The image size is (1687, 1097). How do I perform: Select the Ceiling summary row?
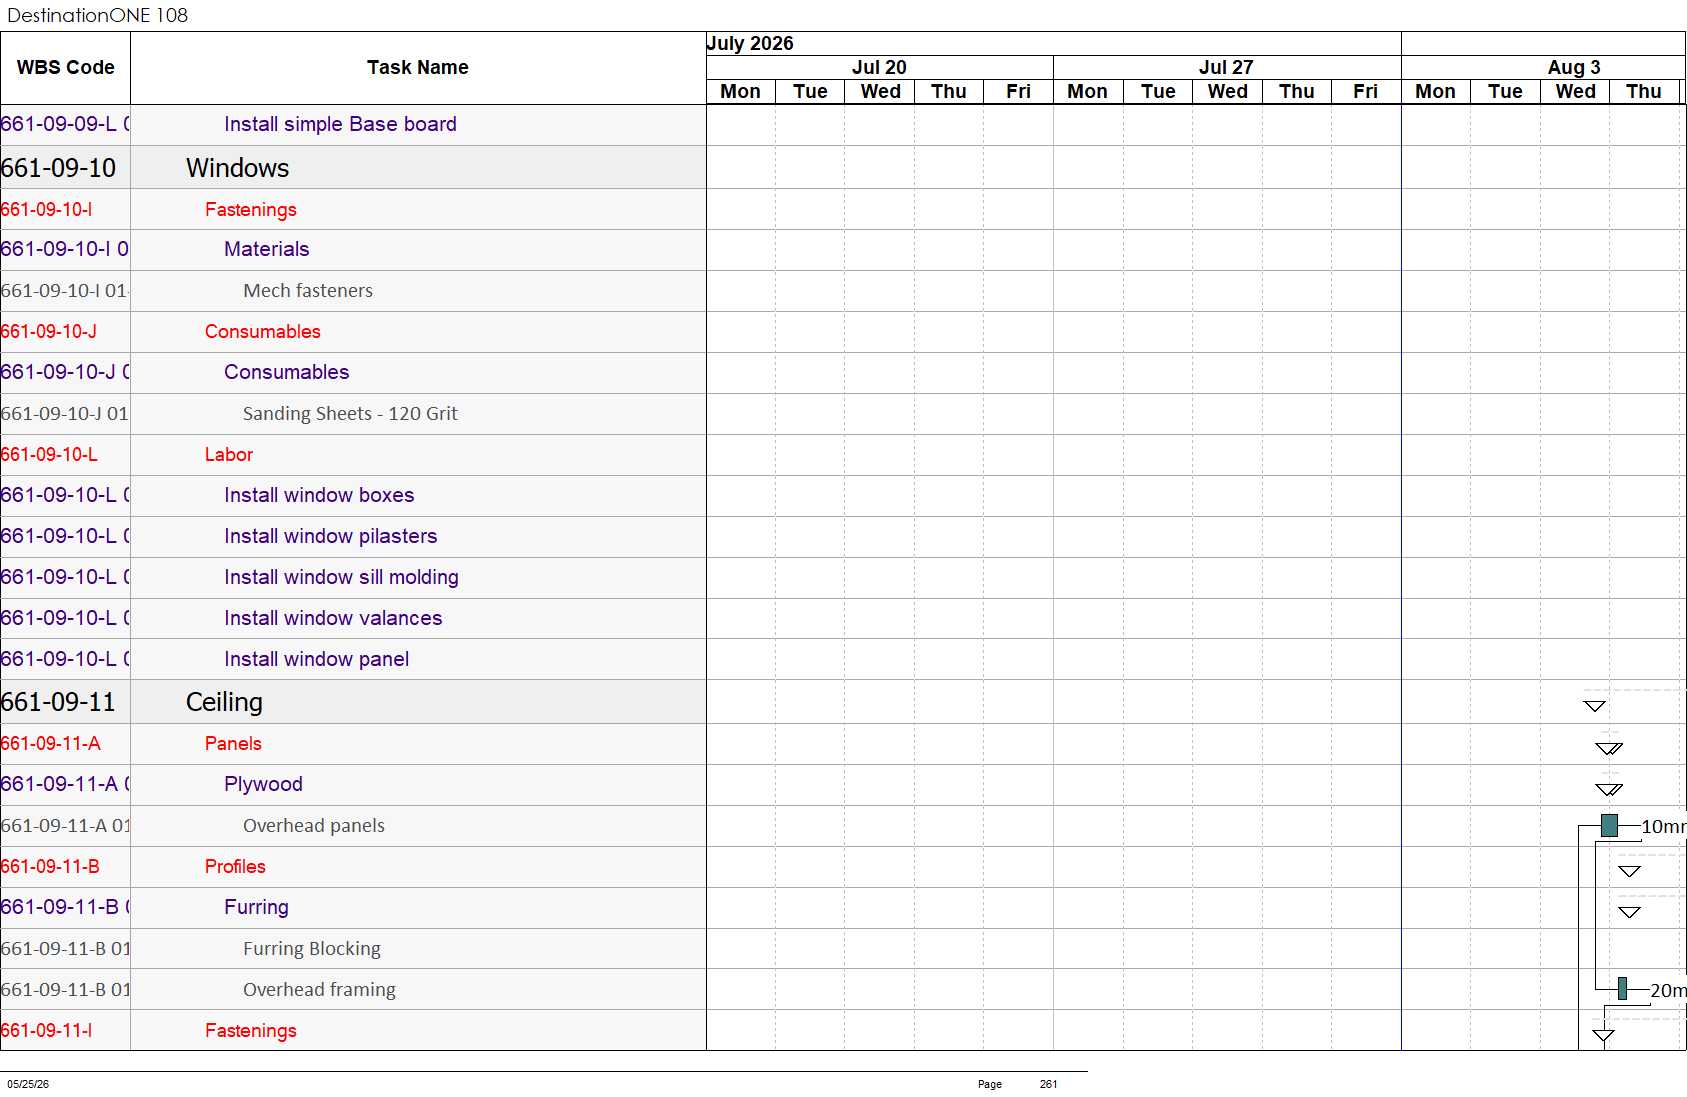click(353, 702)
